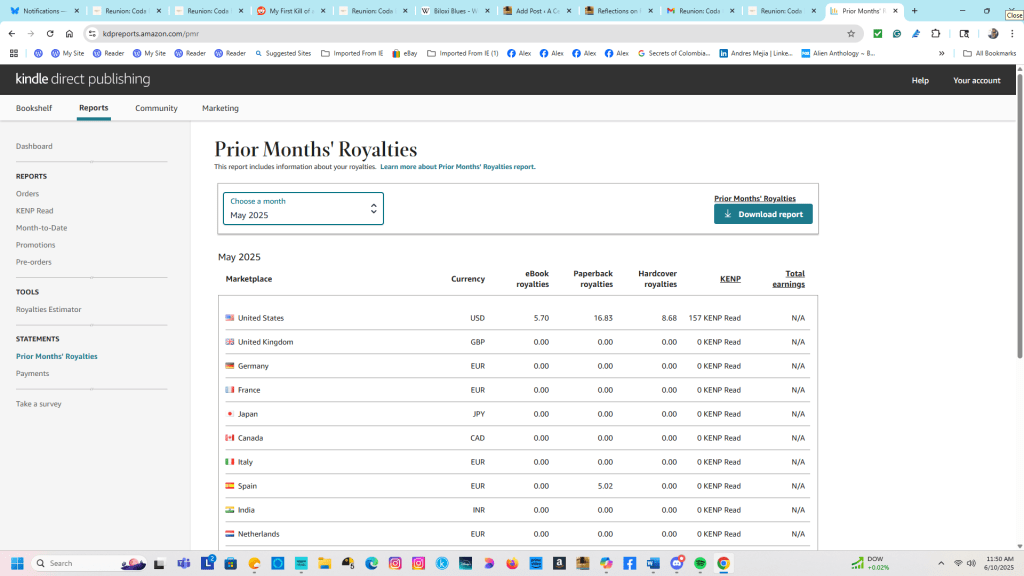Screen dimensions: 1024x576
Task: Open Spotify from the taskbar
Action: tap(700, 563)
